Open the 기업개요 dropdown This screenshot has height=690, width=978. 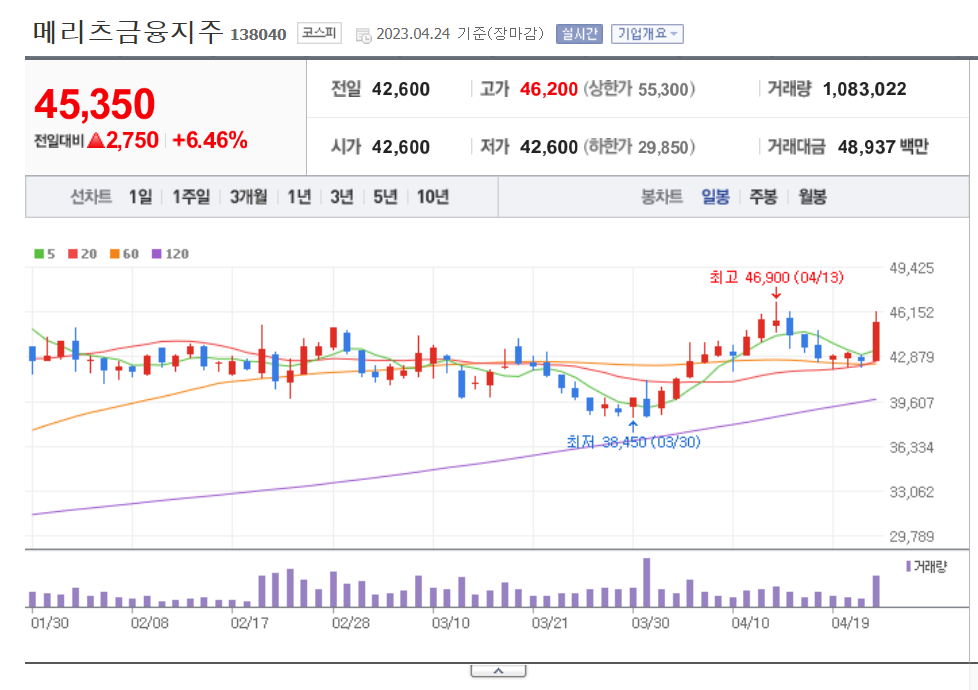[647, 34]
